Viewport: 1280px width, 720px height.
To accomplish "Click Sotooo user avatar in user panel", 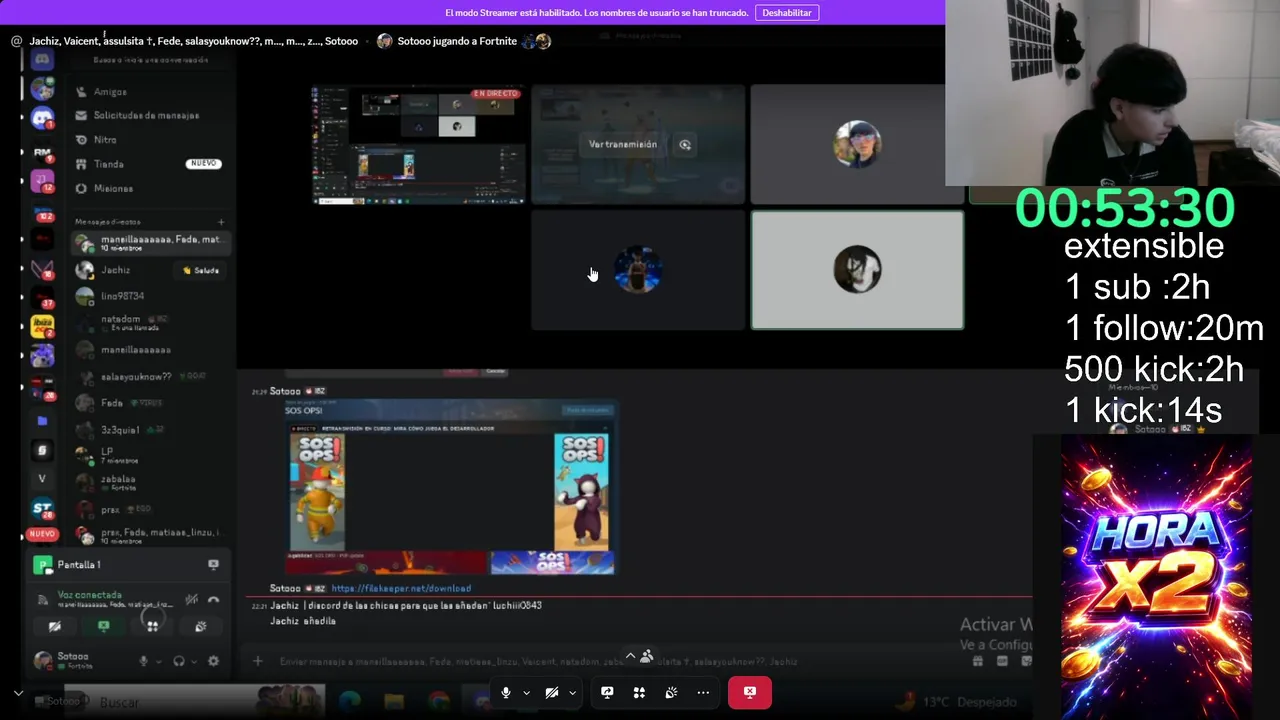I will [43, 660].
